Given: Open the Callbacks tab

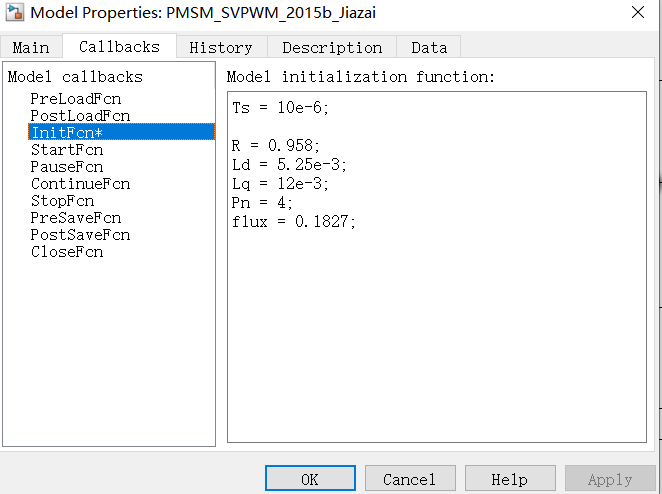Looking at the screenshot, I should pyautogui.click(x=119, y=46).
